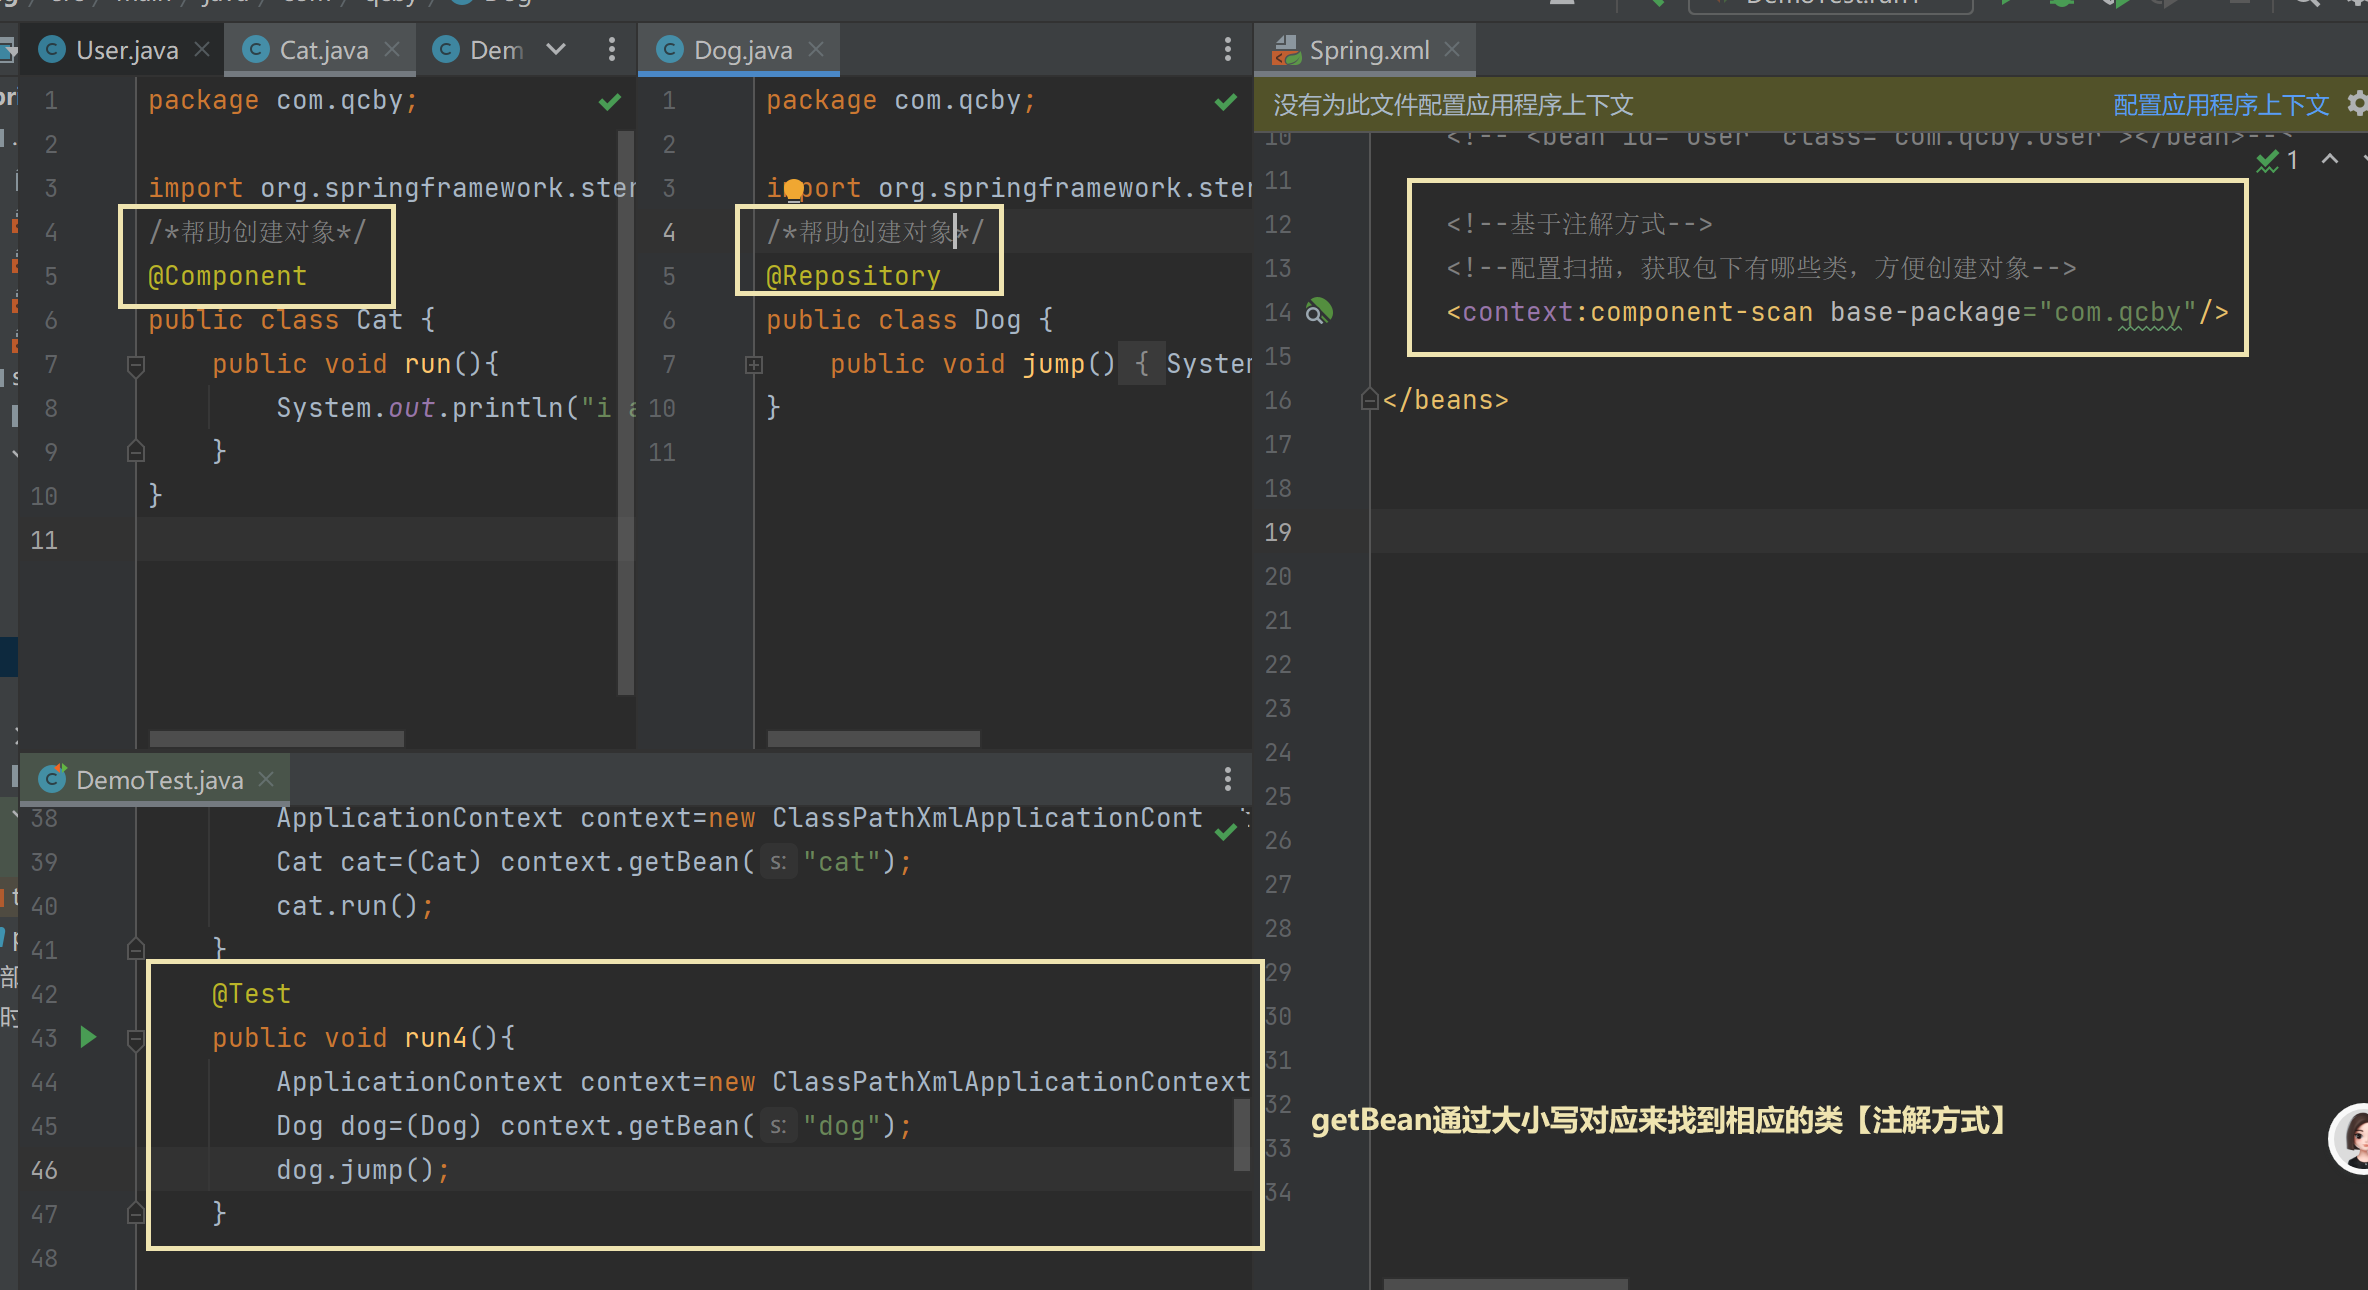Collapse the run4 method fold marker
Image resolution: width=2368 pixels, height=1290 pixels.
(136, 1039)
